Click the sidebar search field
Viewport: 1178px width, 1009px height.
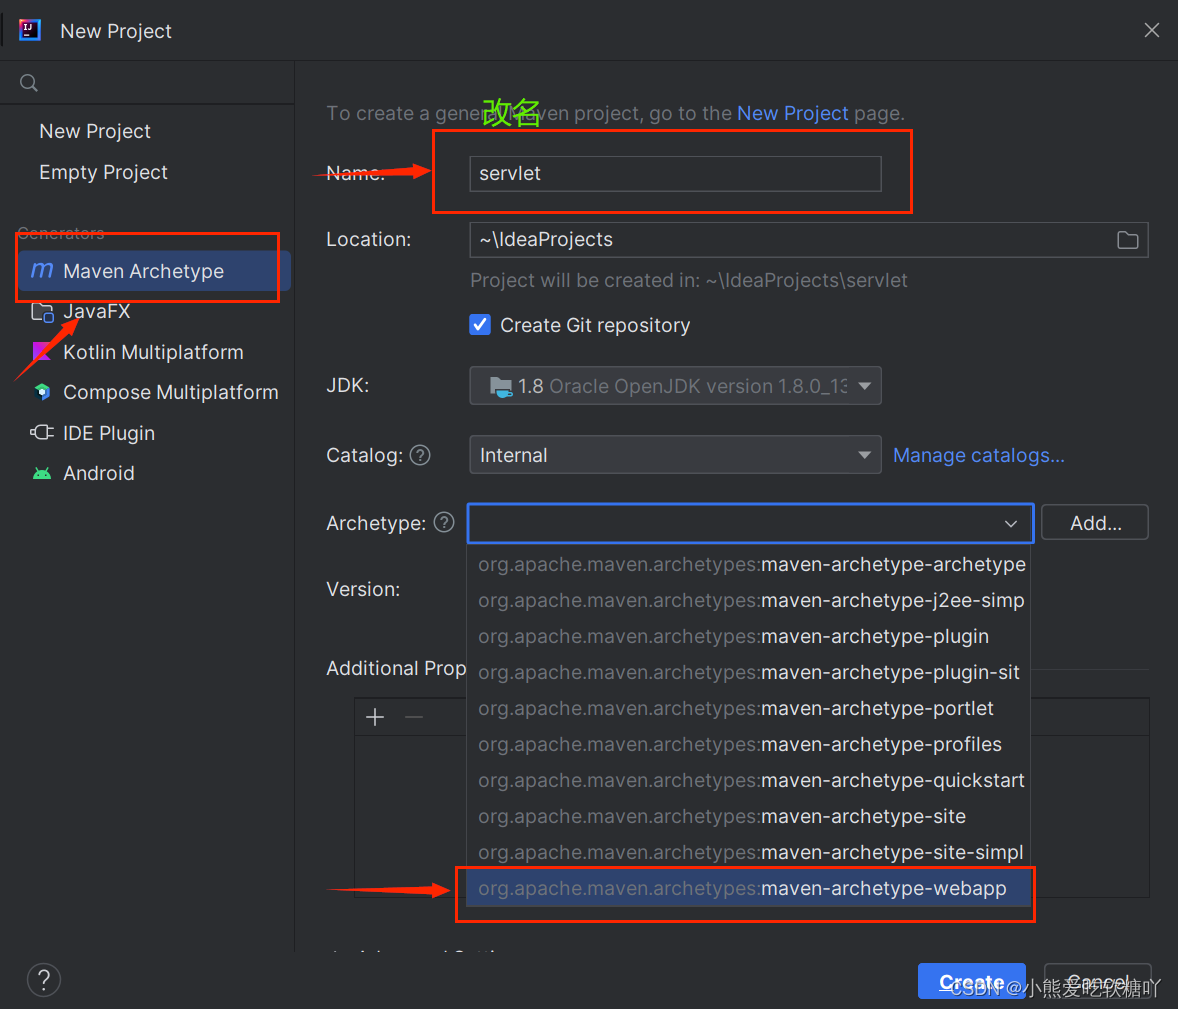pyautogui.click(x=146, y=83)
